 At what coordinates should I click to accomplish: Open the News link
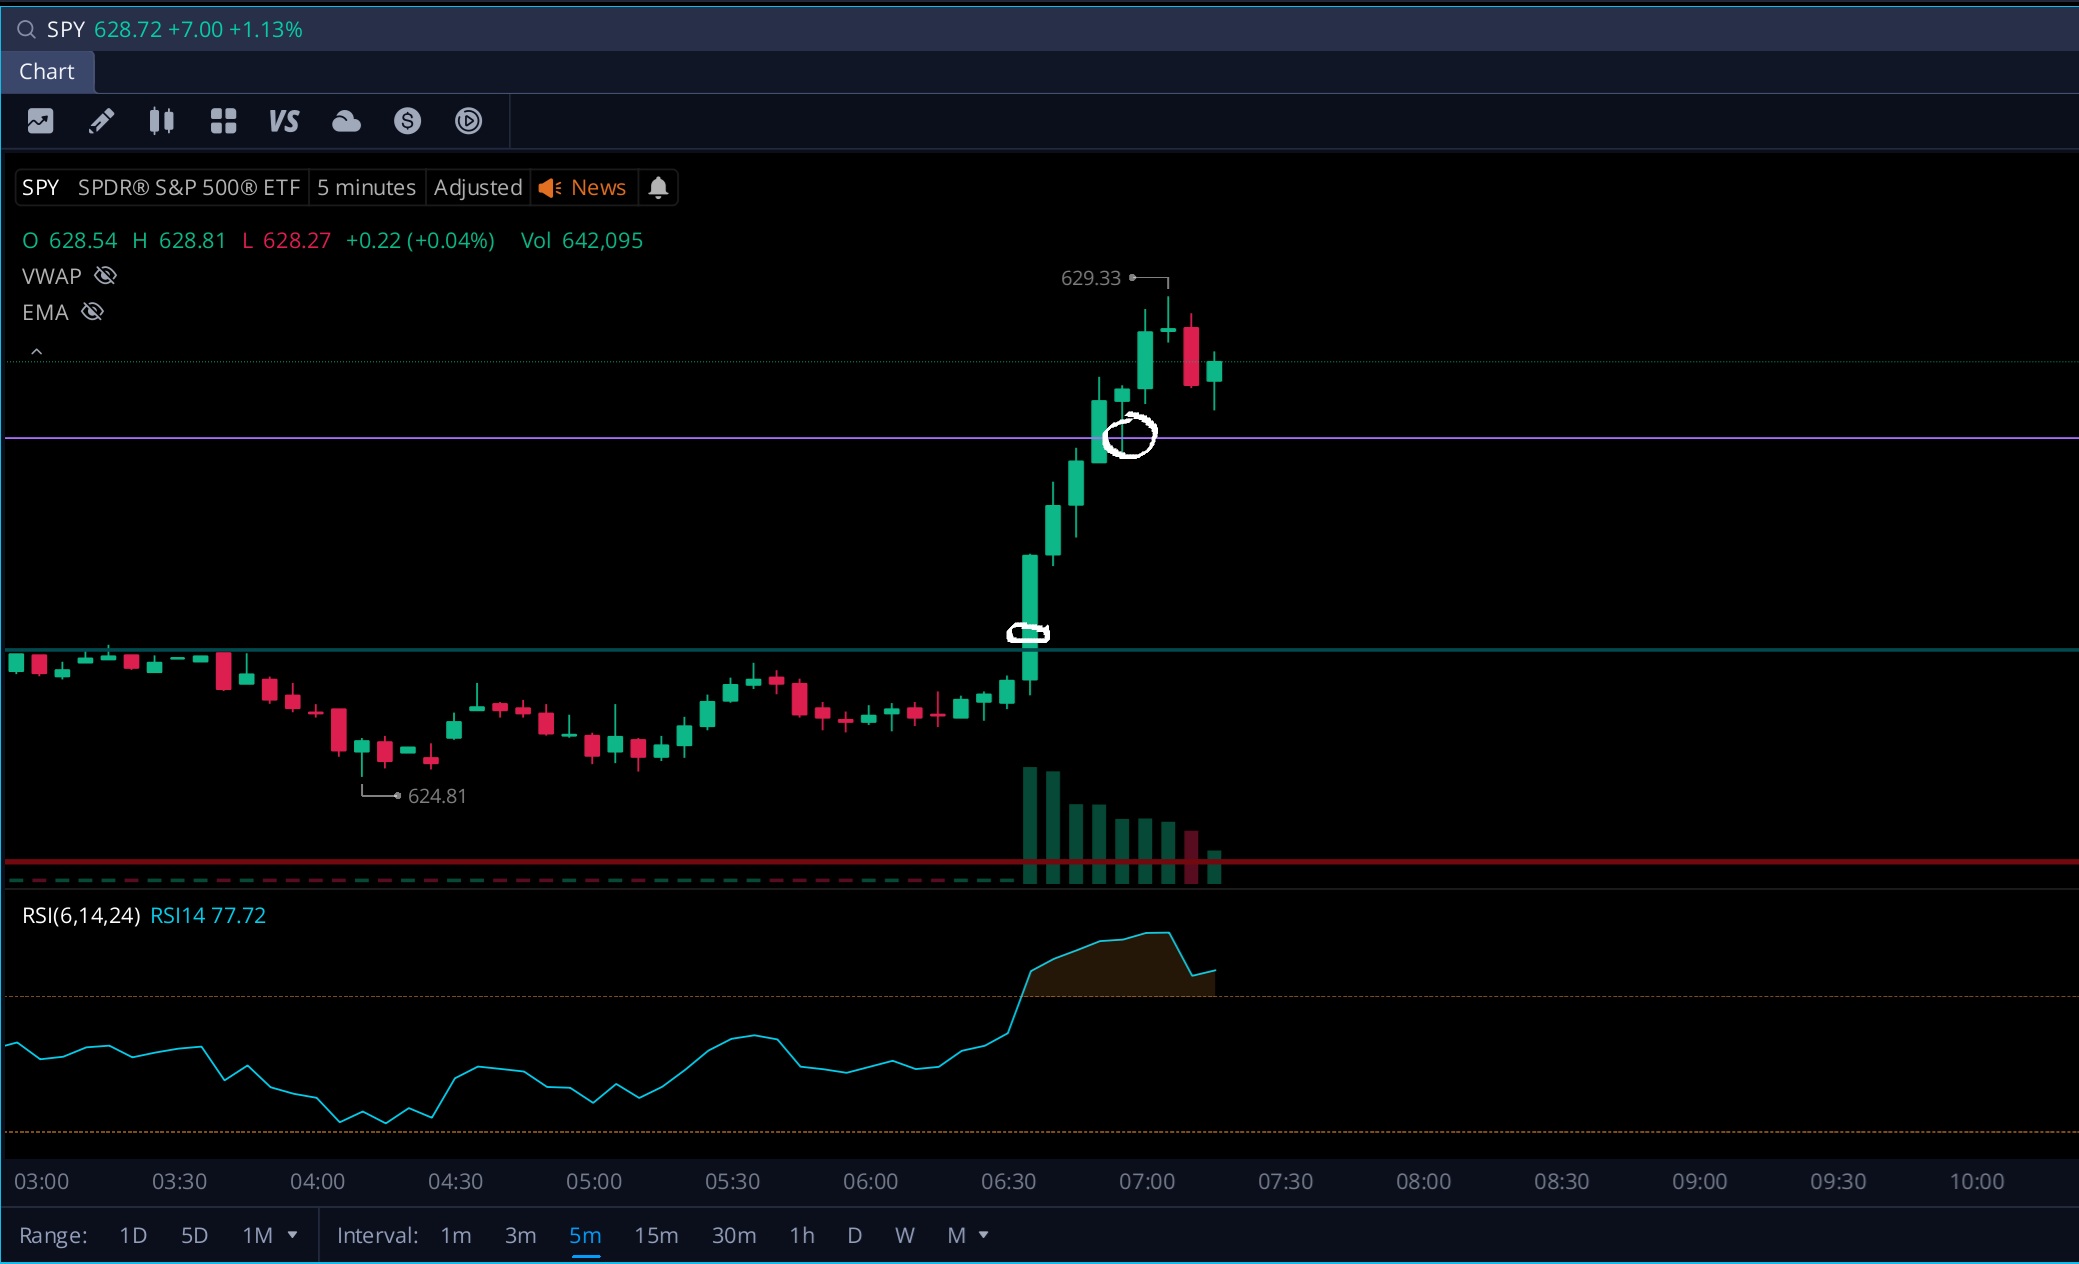(597, 188)
